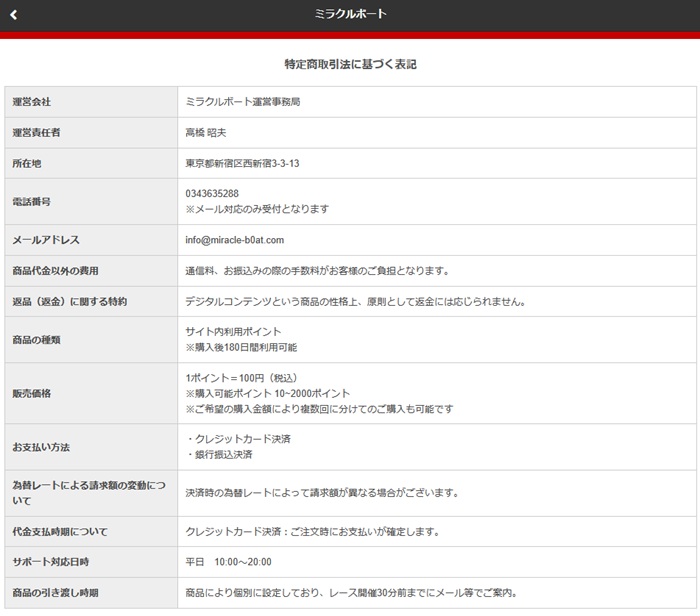The height and width of the screenshot is (616, 700).
Task: Select the サポート対応日時 row label
Action: click(x=50, y=561)
